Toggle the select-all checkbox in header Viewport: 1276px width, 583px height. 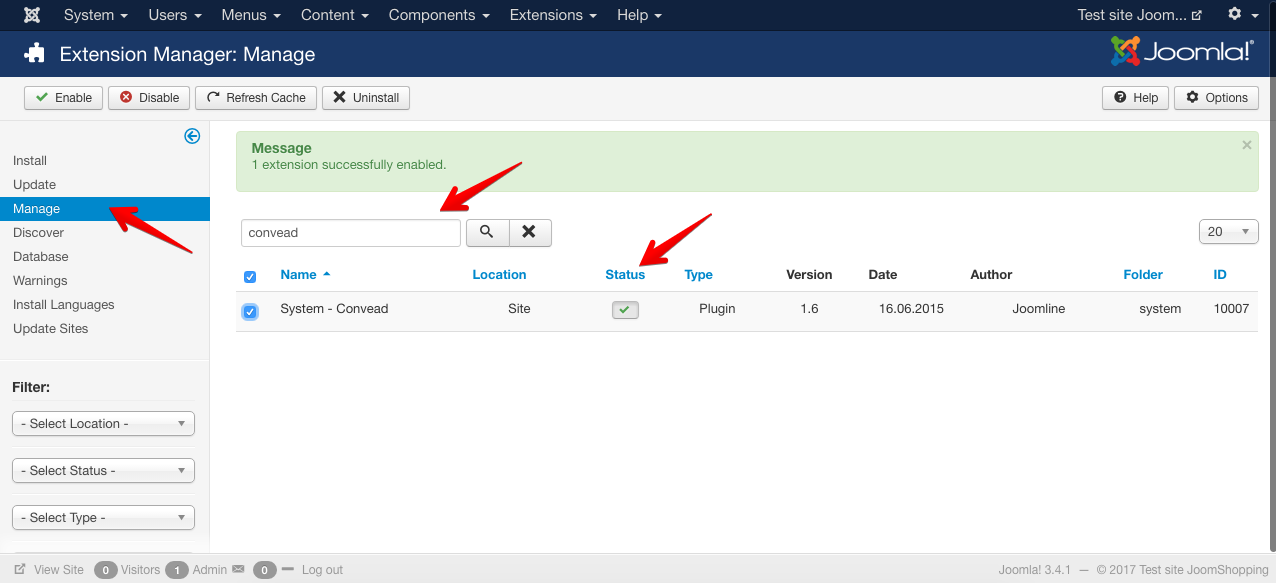(250, 277)
